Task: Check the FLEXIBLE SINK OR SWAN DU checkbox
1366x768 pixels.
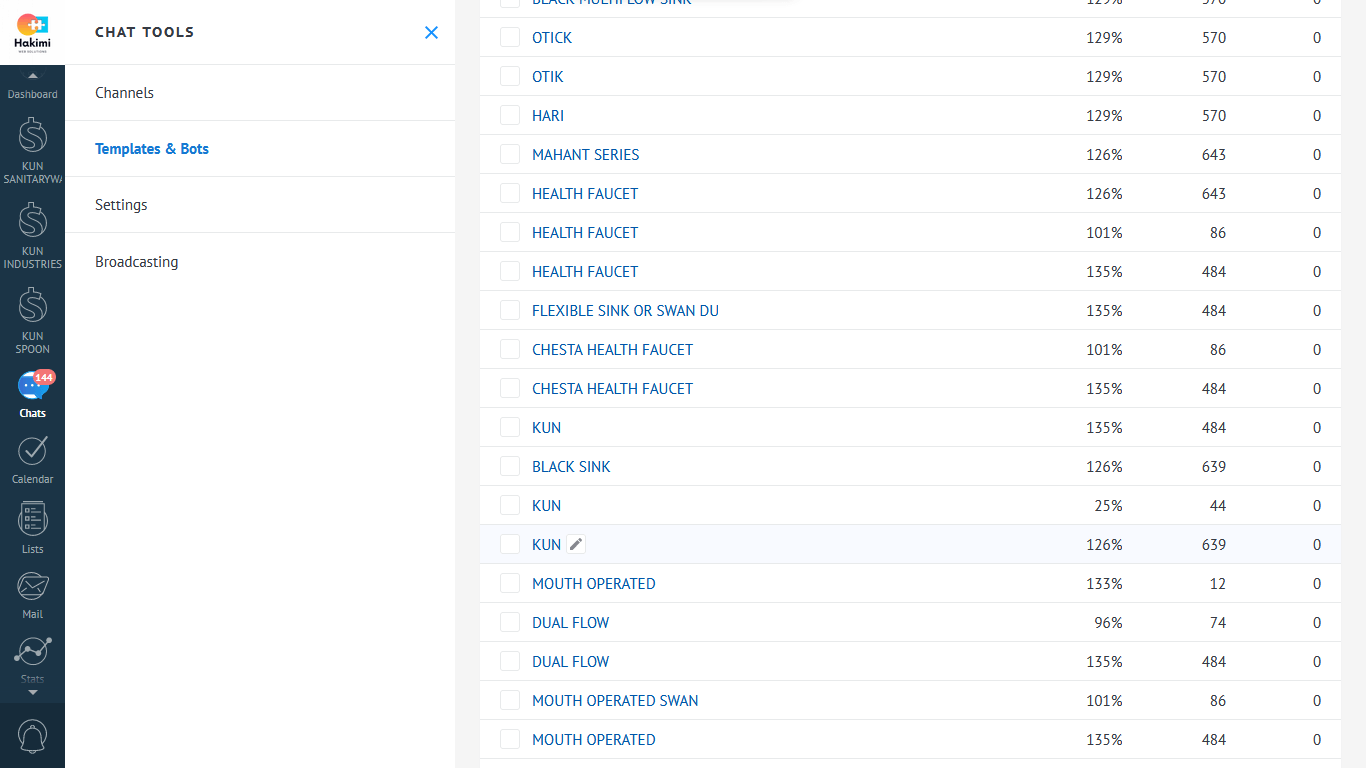Action: (510, 310)
